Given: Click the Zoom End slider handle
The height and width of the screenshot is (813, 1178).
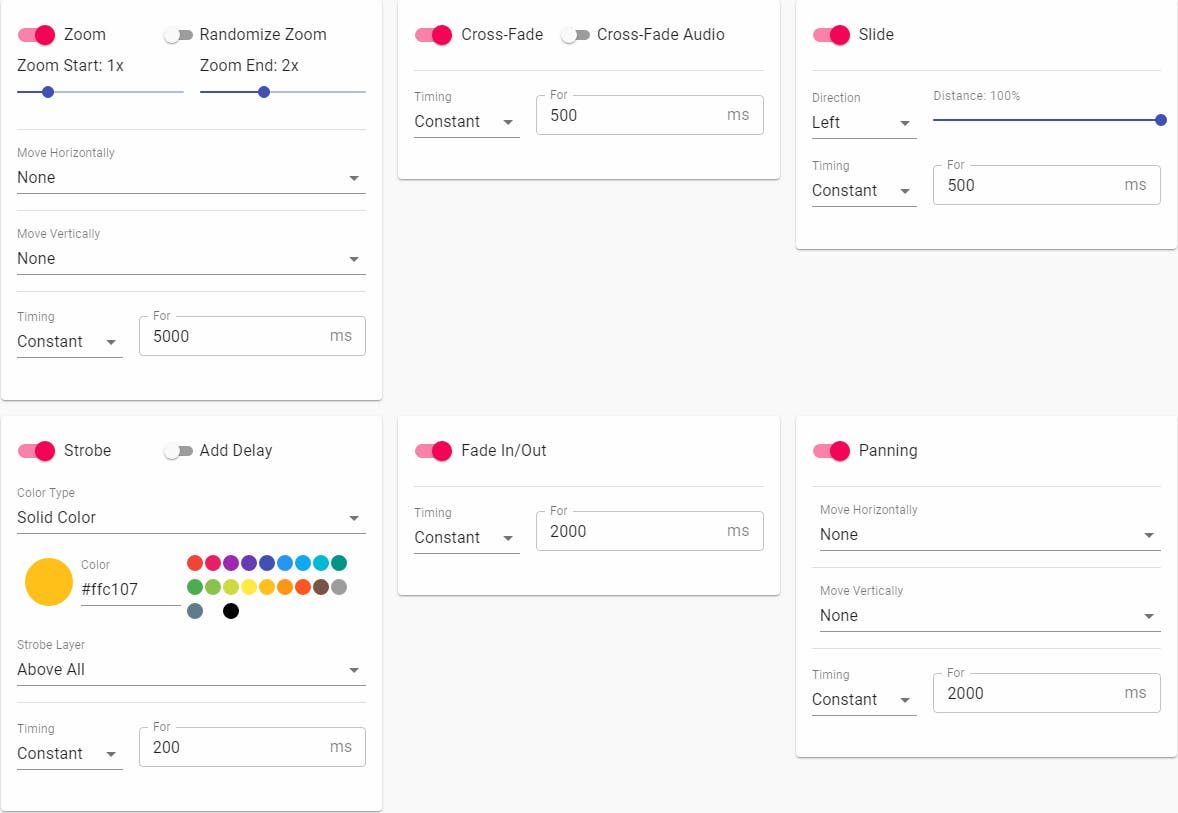Looking at the screenshot, I should coord(264,92).
